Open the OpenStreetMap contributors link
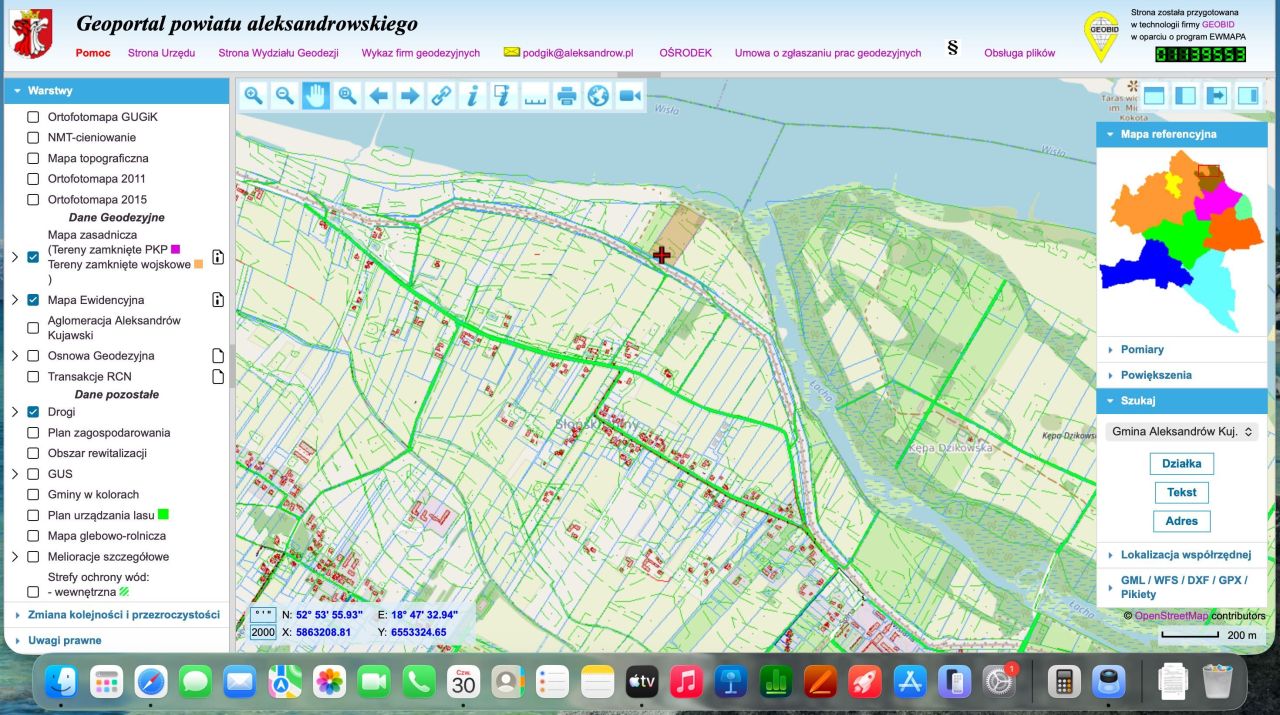Viewport: 1280px width, 715px height. [x=1171, y=616]
